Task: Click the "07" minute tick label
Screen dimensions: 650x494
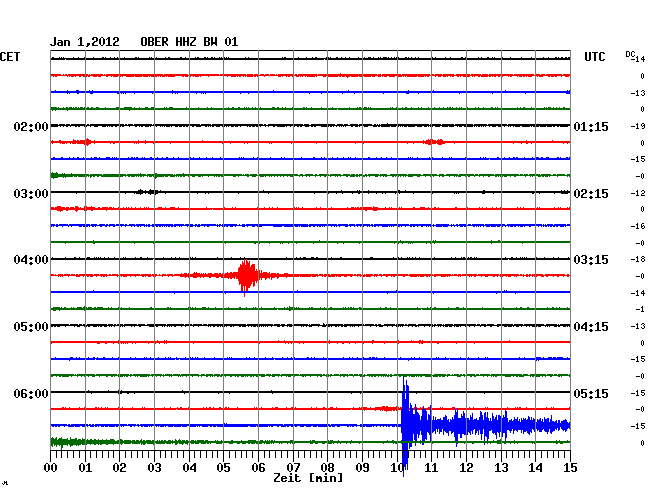Action: coord(293,468)
